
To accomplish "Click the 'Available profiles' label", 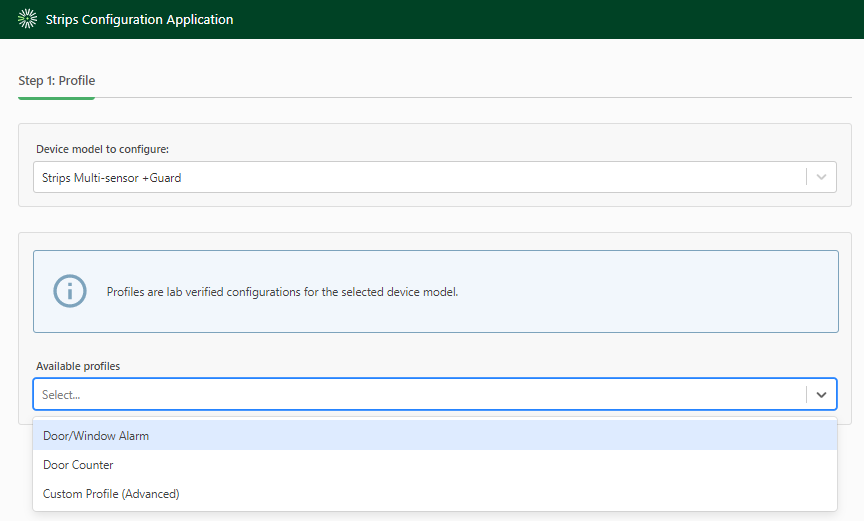I will coord(78,366).
